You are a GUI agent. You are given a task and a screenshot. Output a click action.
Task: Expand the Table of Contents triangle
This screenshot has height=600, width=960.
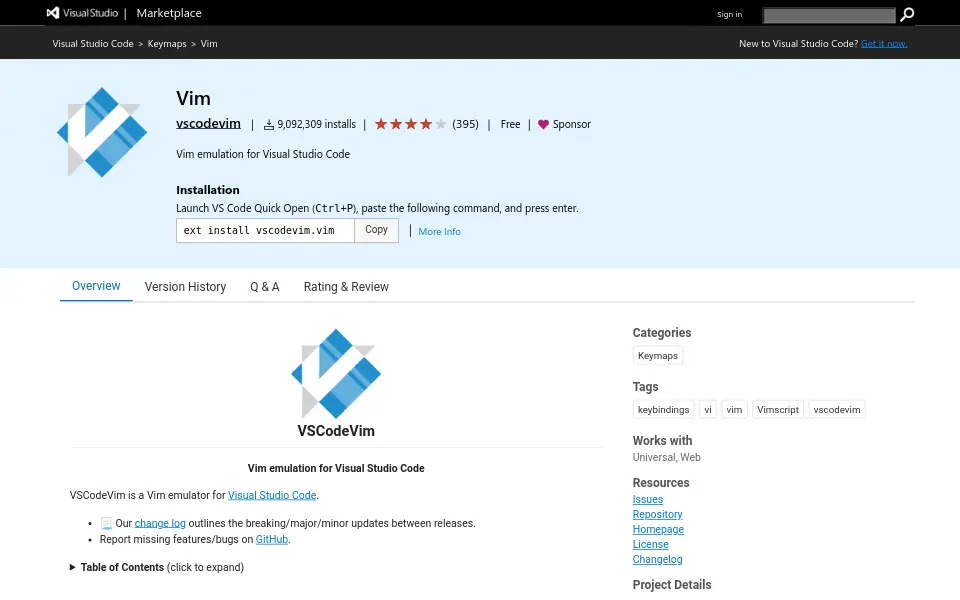[x=72, y=568]
